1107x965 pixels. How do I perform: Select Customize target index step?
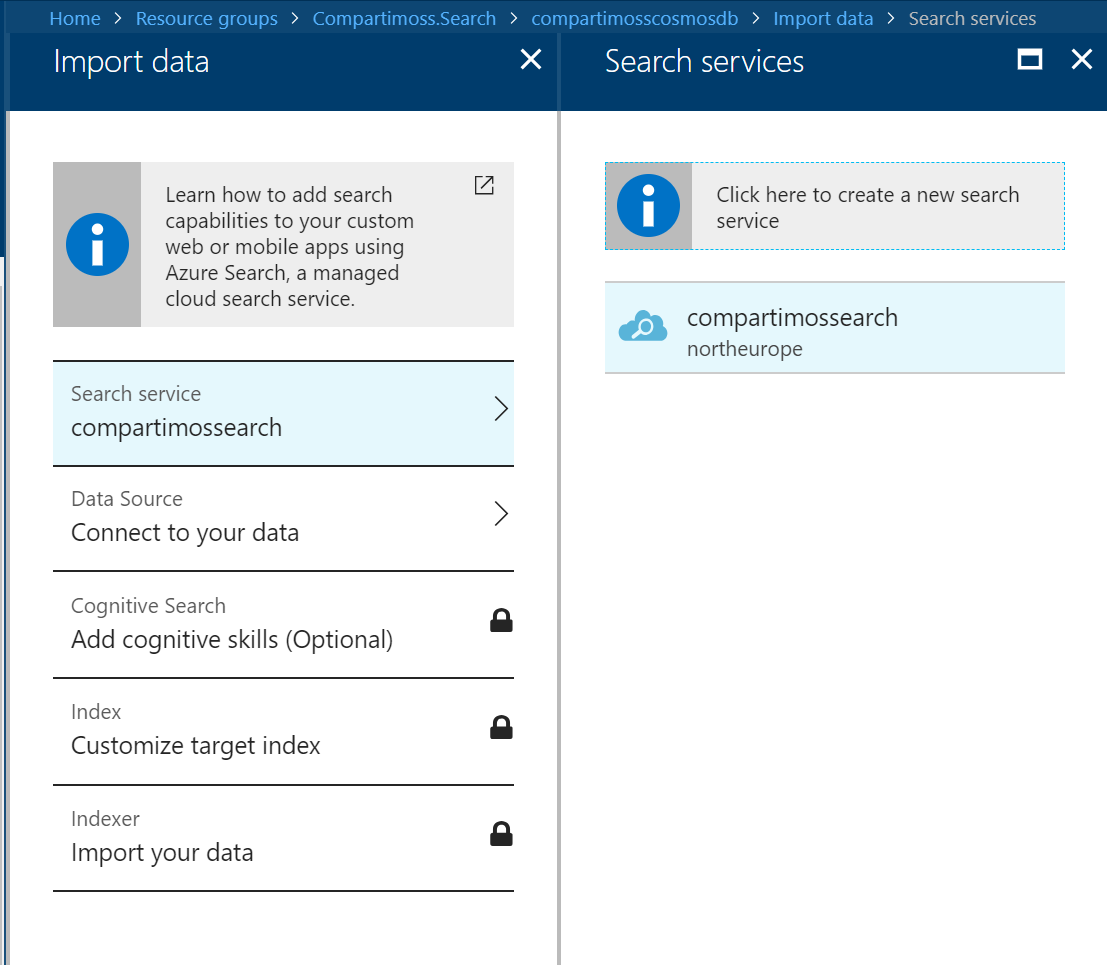(x=283, y=731)
